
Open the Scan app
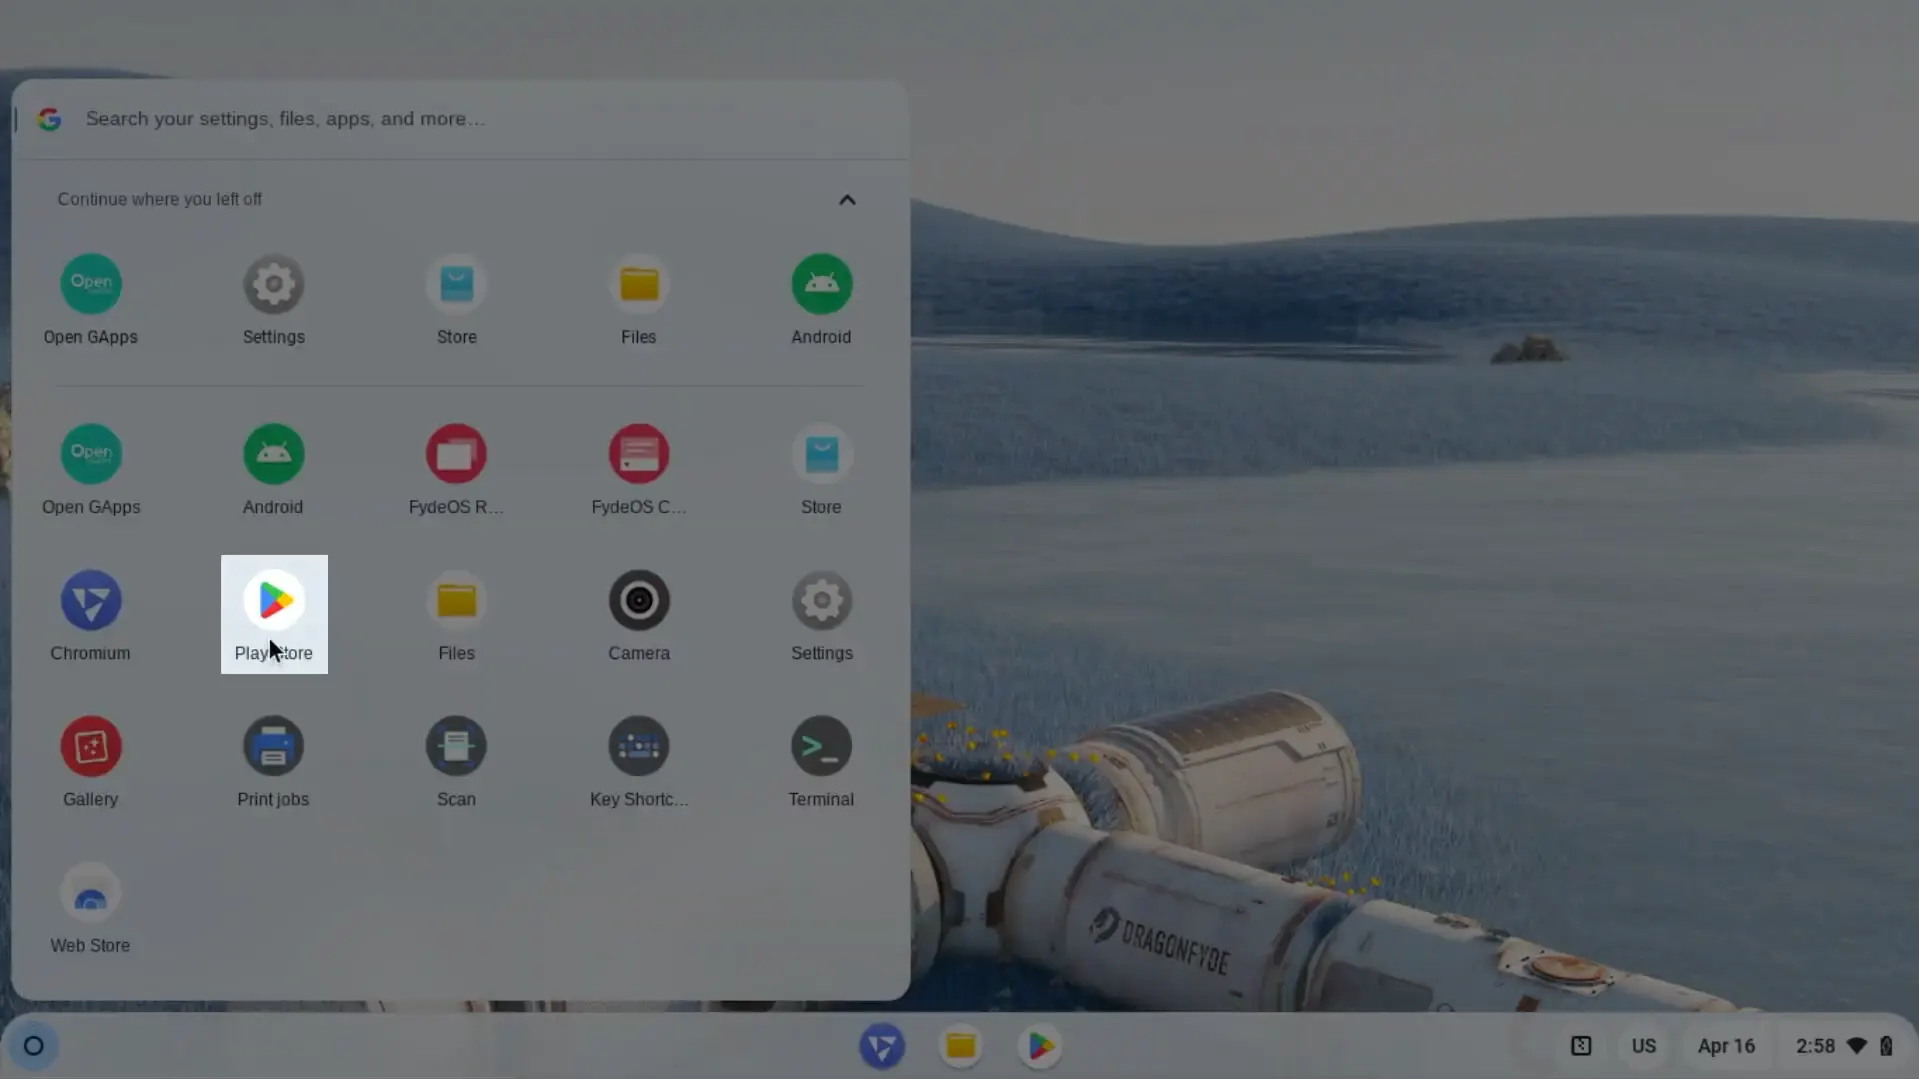point(456,748)
